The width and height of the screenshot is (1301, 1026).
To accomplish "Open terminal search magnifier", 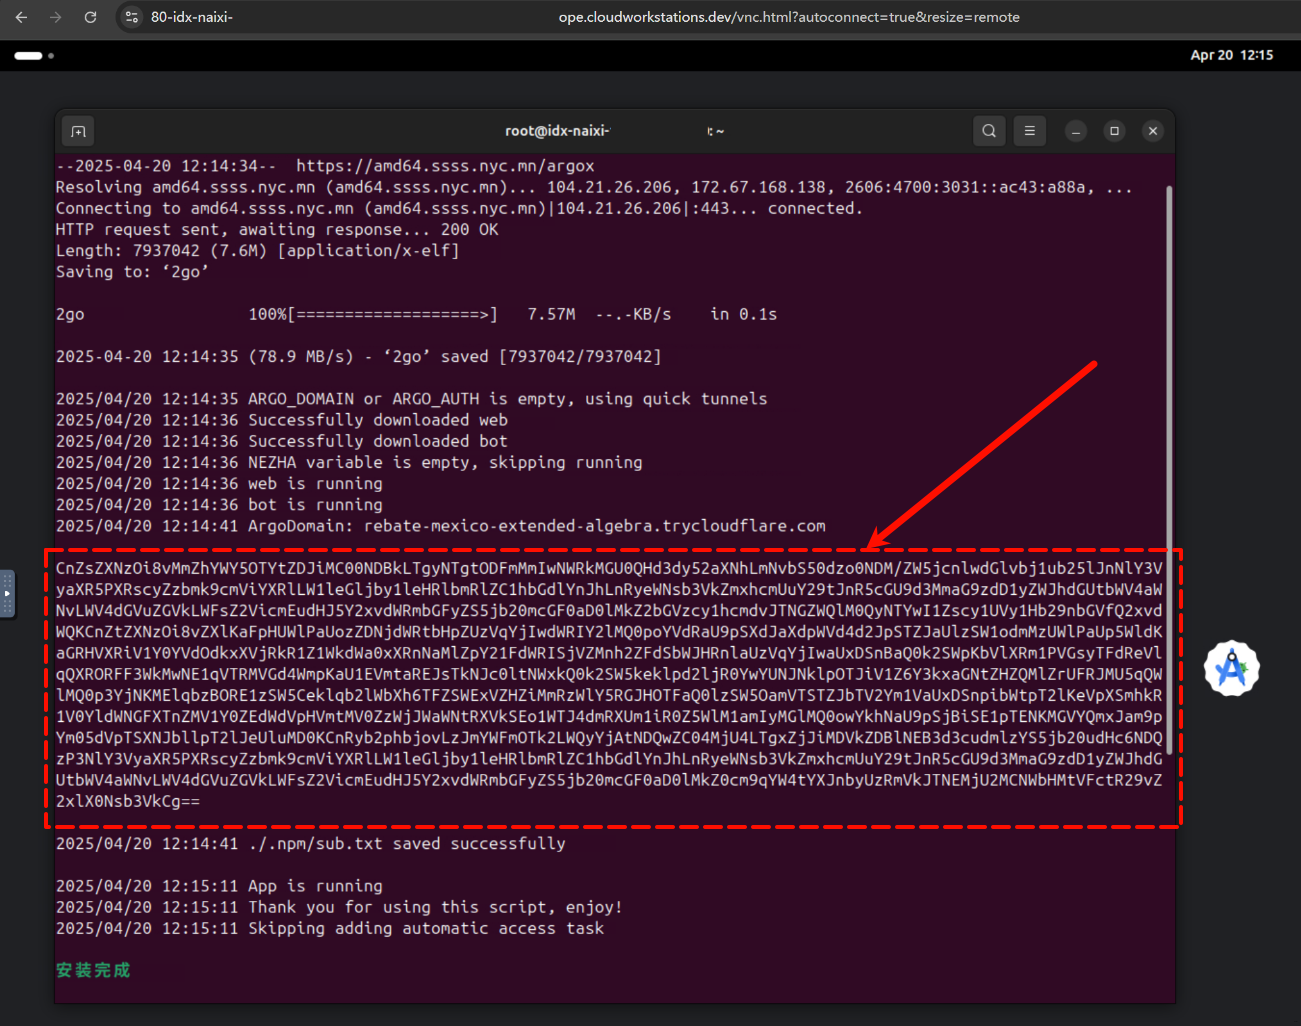I will pyautogui.click(x=989, y=131).
